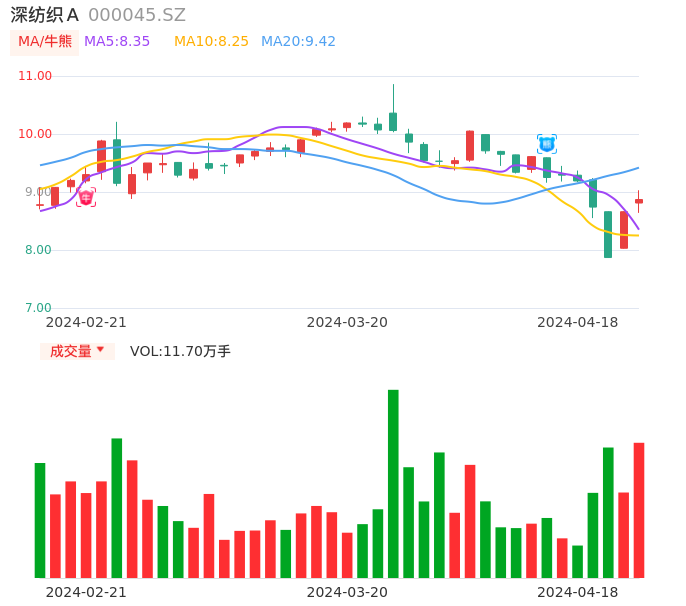Click the first green volume bar
The image size is (686, 606).
tap(40, 520)
